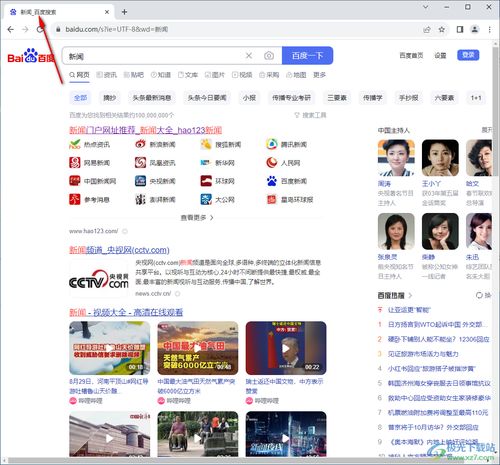The height and width of the screenshot is (465, 500).
Task: Open the 人民网 icon
Action: (x=272, y=163)
